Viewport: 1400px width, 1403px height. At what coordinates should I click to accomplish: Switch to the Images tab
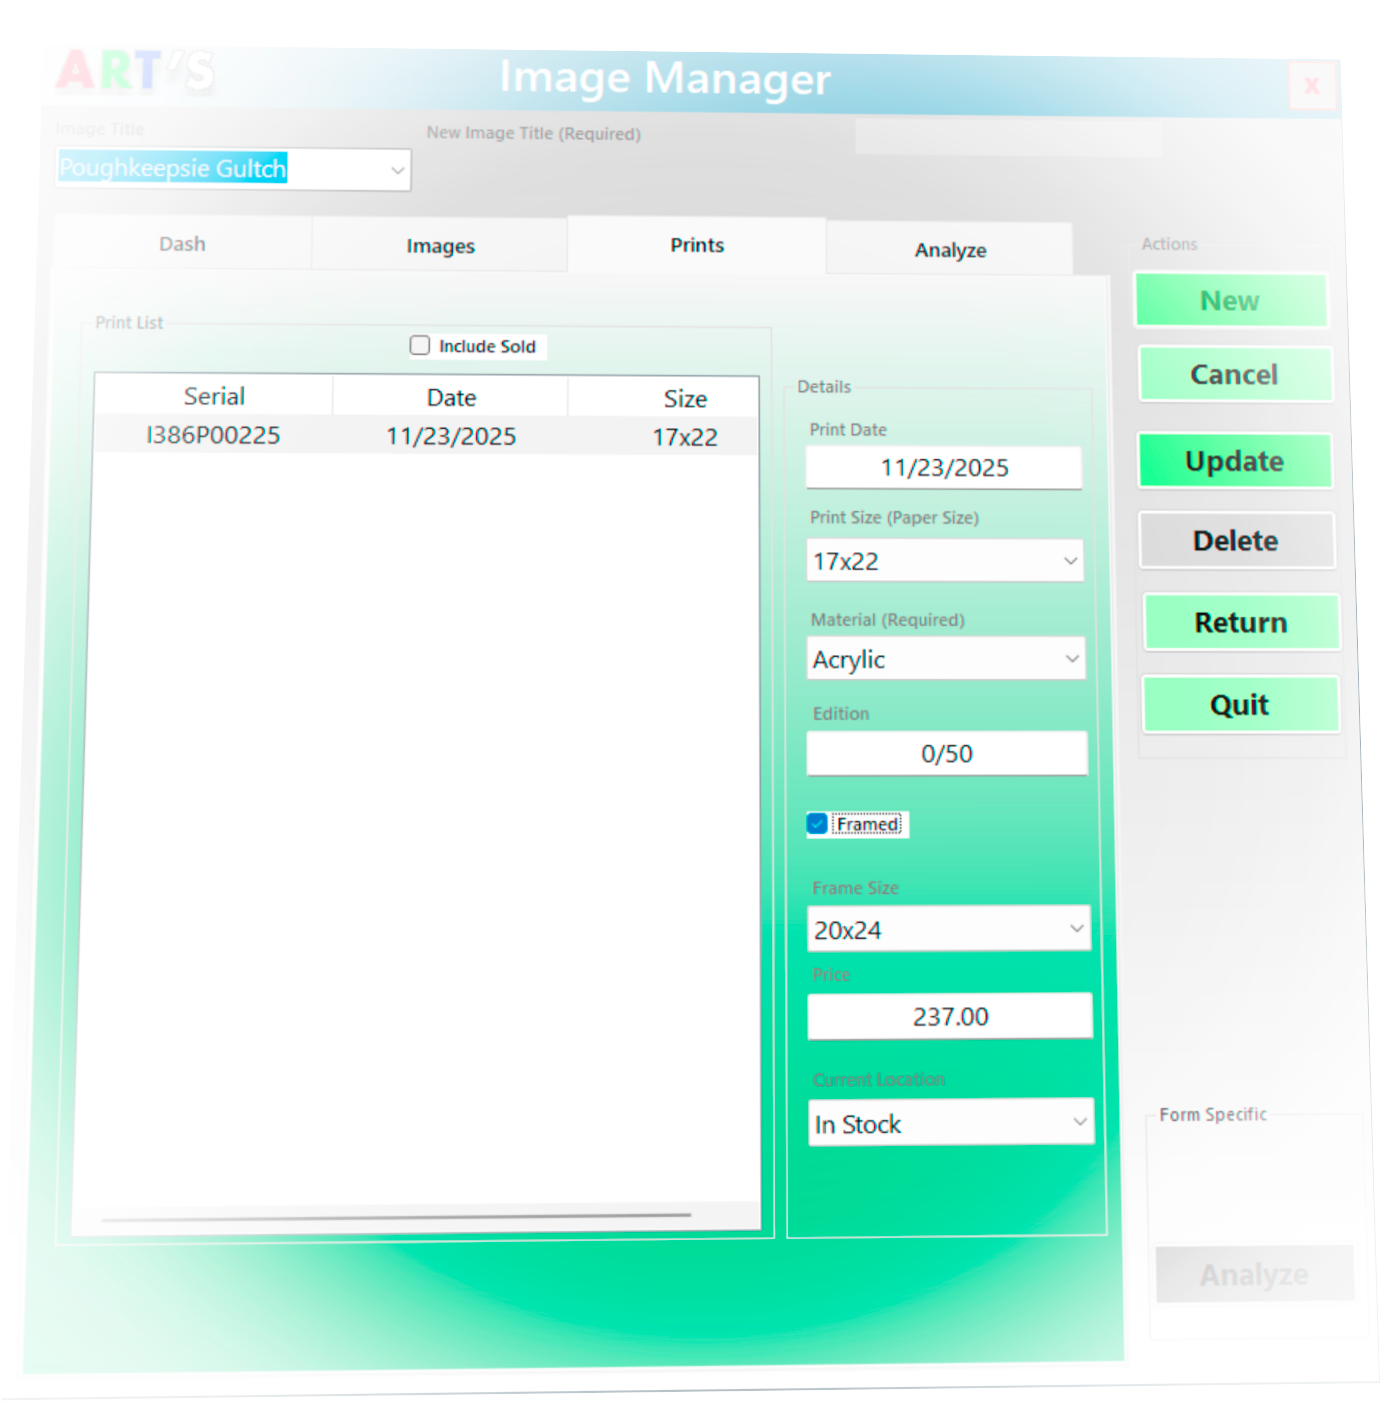coord(440,246)
